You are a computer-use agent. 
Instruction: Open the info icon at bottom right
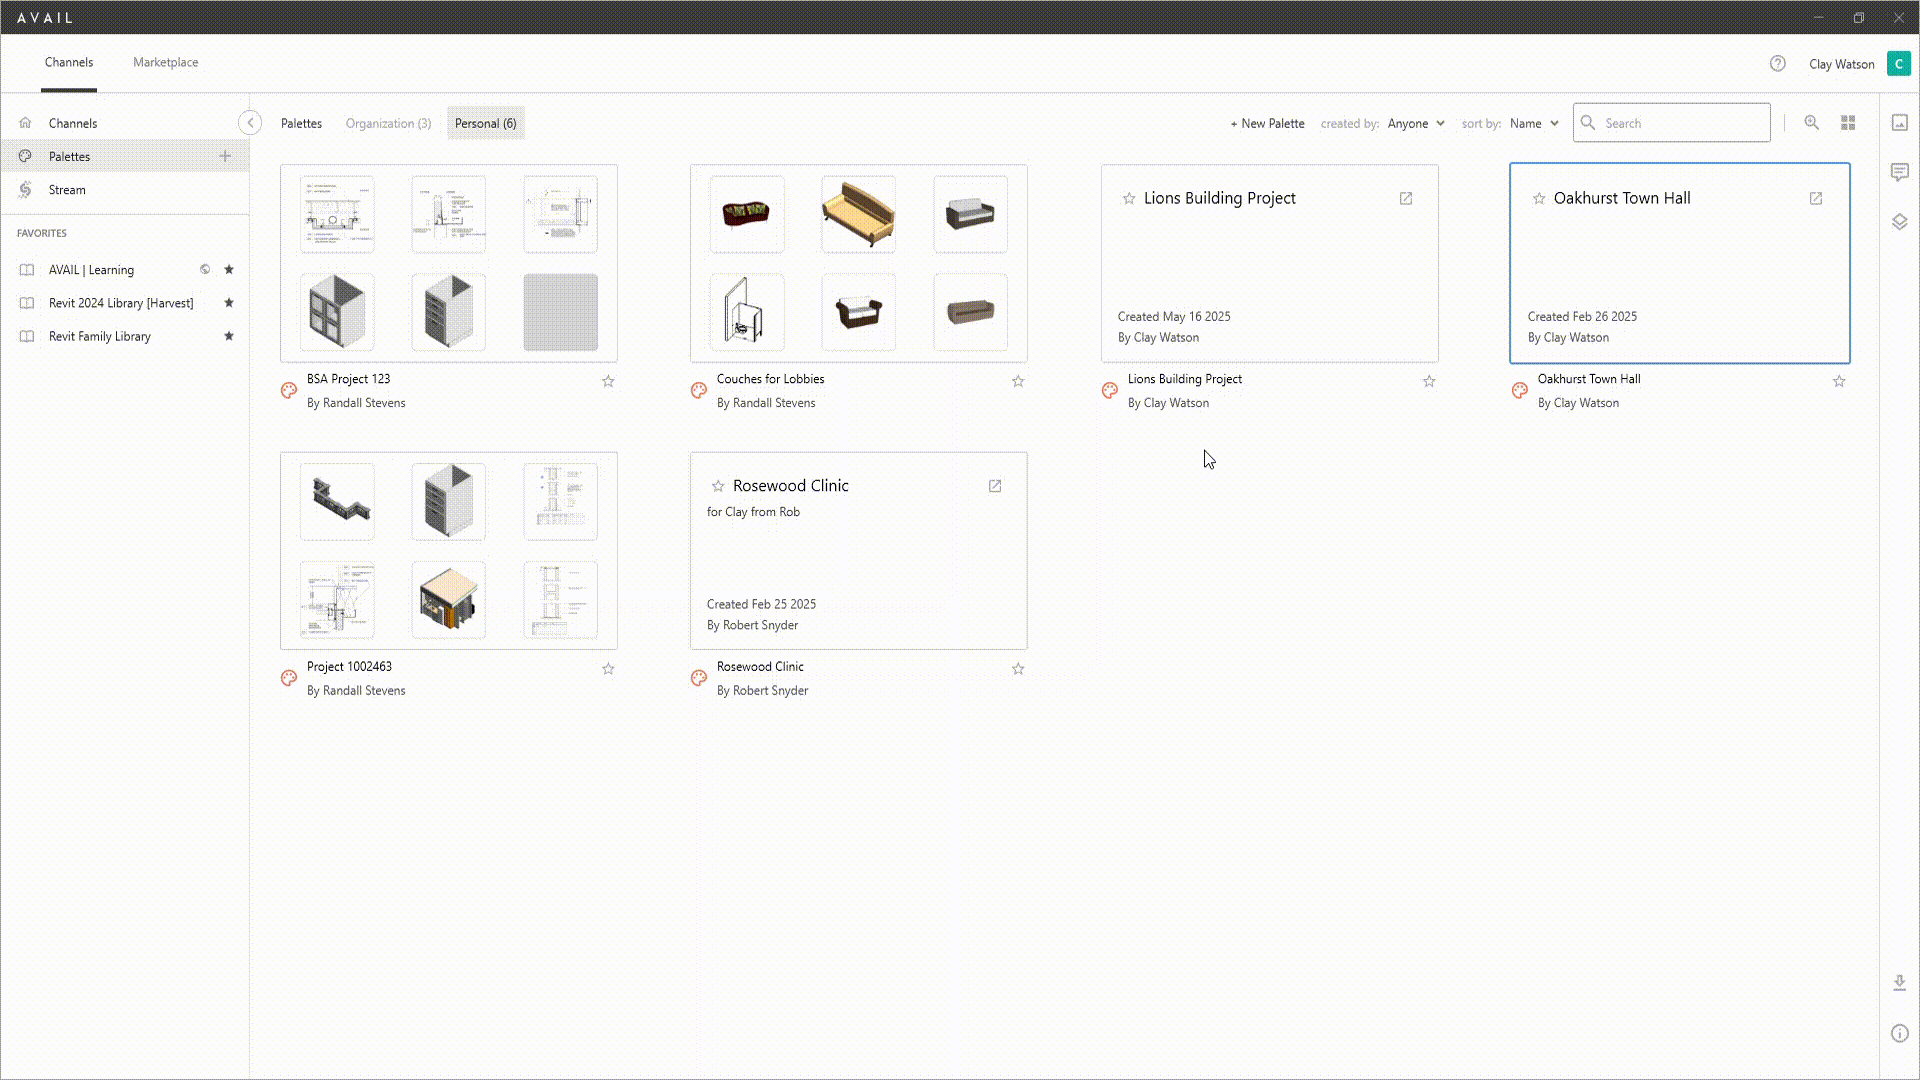coord(1899,1033)
